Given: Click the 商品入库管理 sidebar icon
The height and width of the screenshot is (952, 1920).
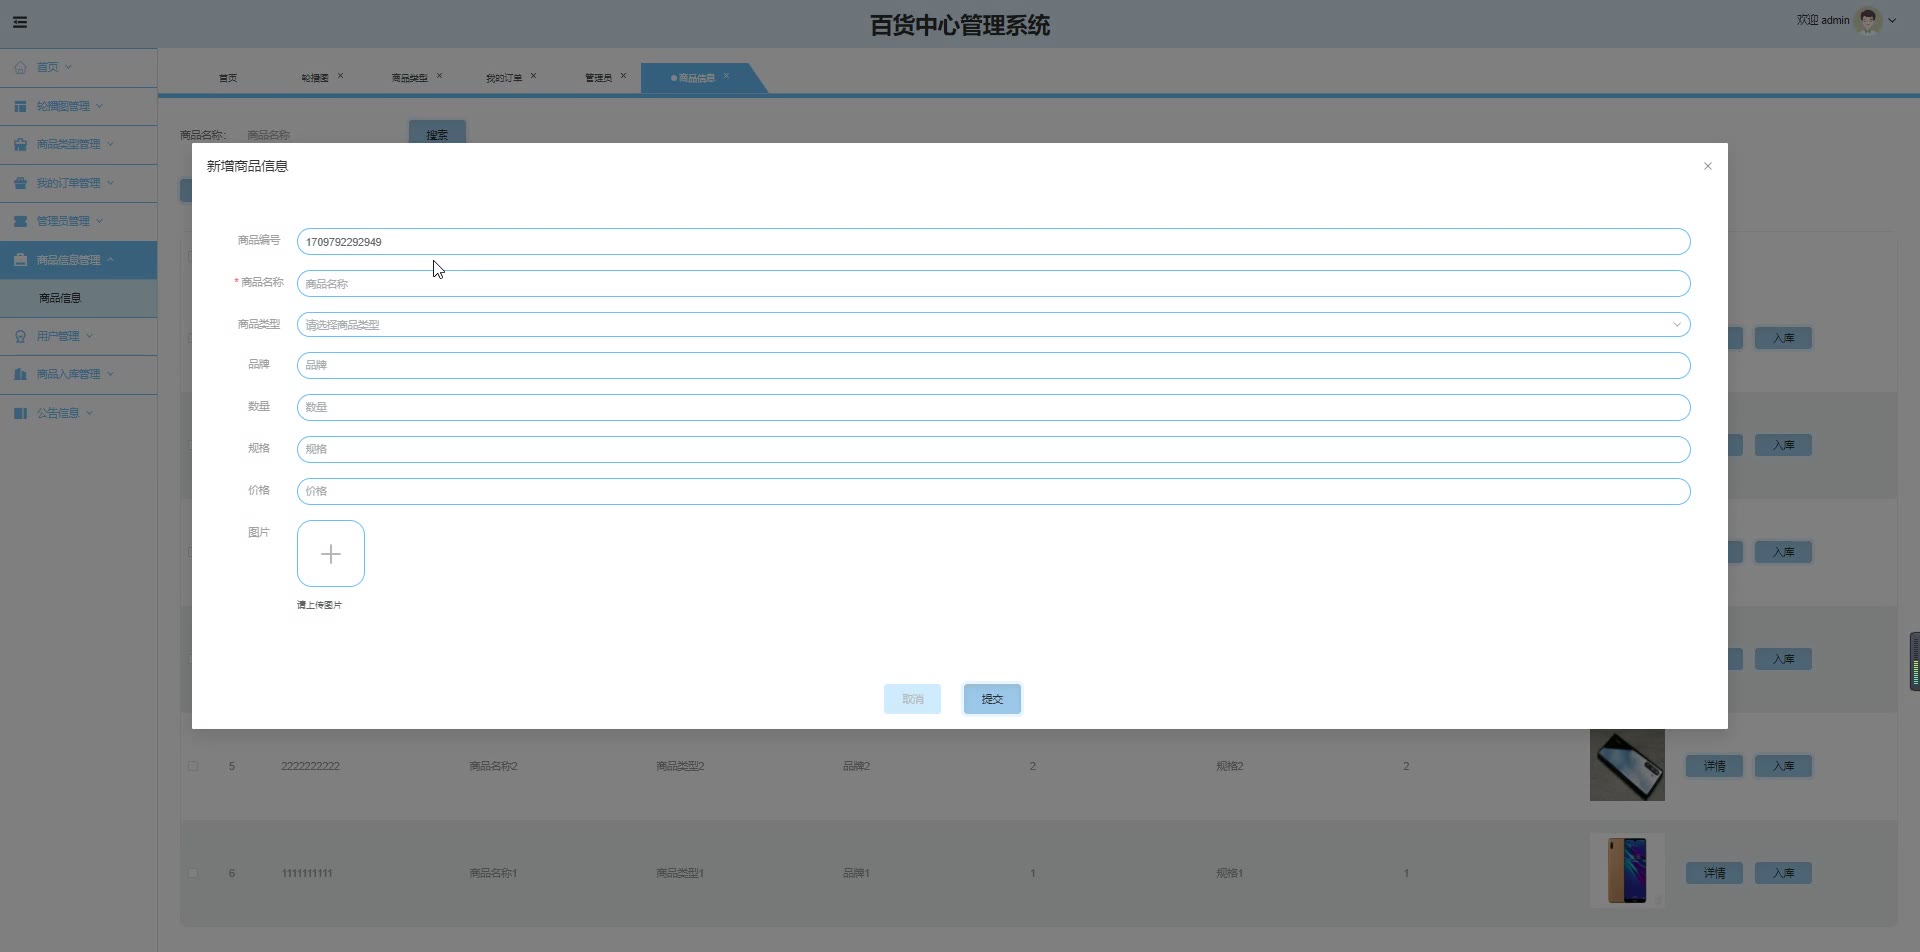Looking at the screenshot, I should [20, 374].
